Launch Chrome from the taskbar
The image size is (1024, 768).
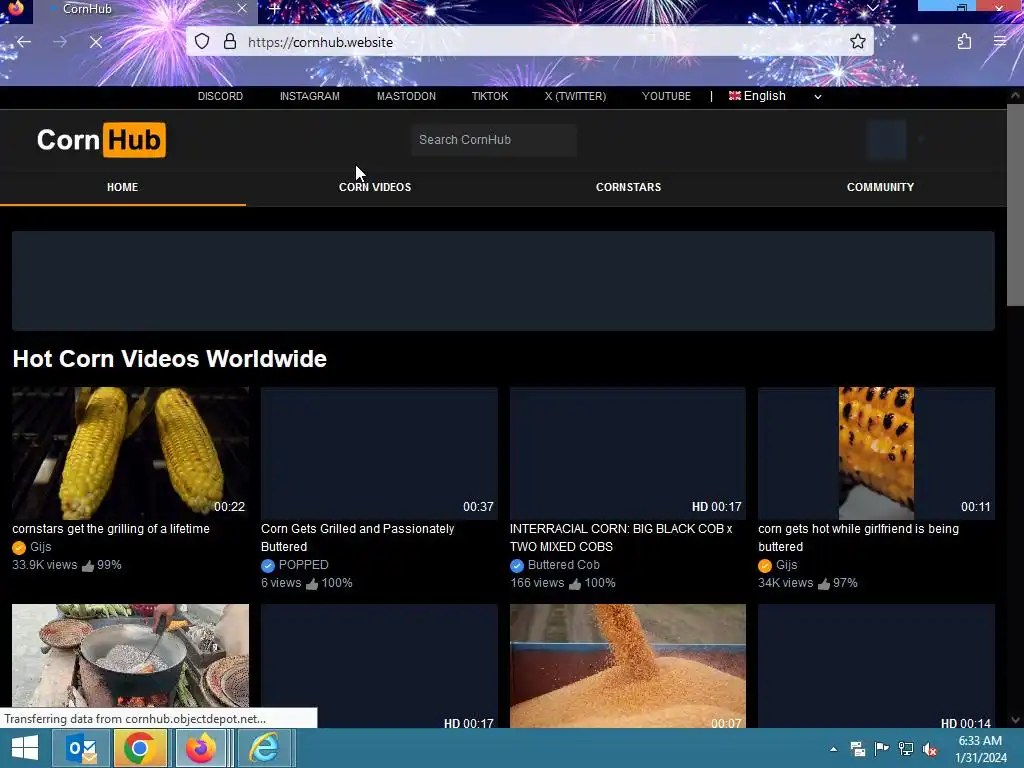[x=140, y=748]
